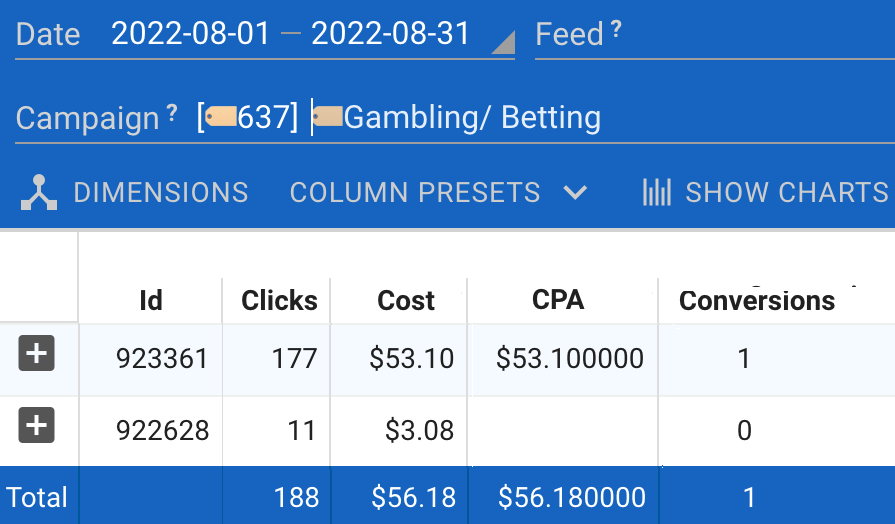The width and height of the screenshot is (895, 524).
Task: Click the Feed help question mark
Action: pos(616,31)
